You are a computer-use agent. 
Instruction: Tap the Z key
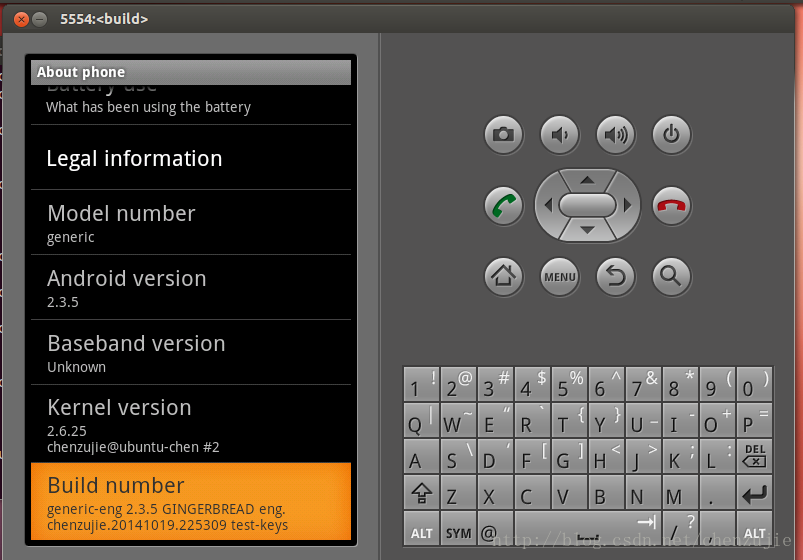click(x=458, y=492)
